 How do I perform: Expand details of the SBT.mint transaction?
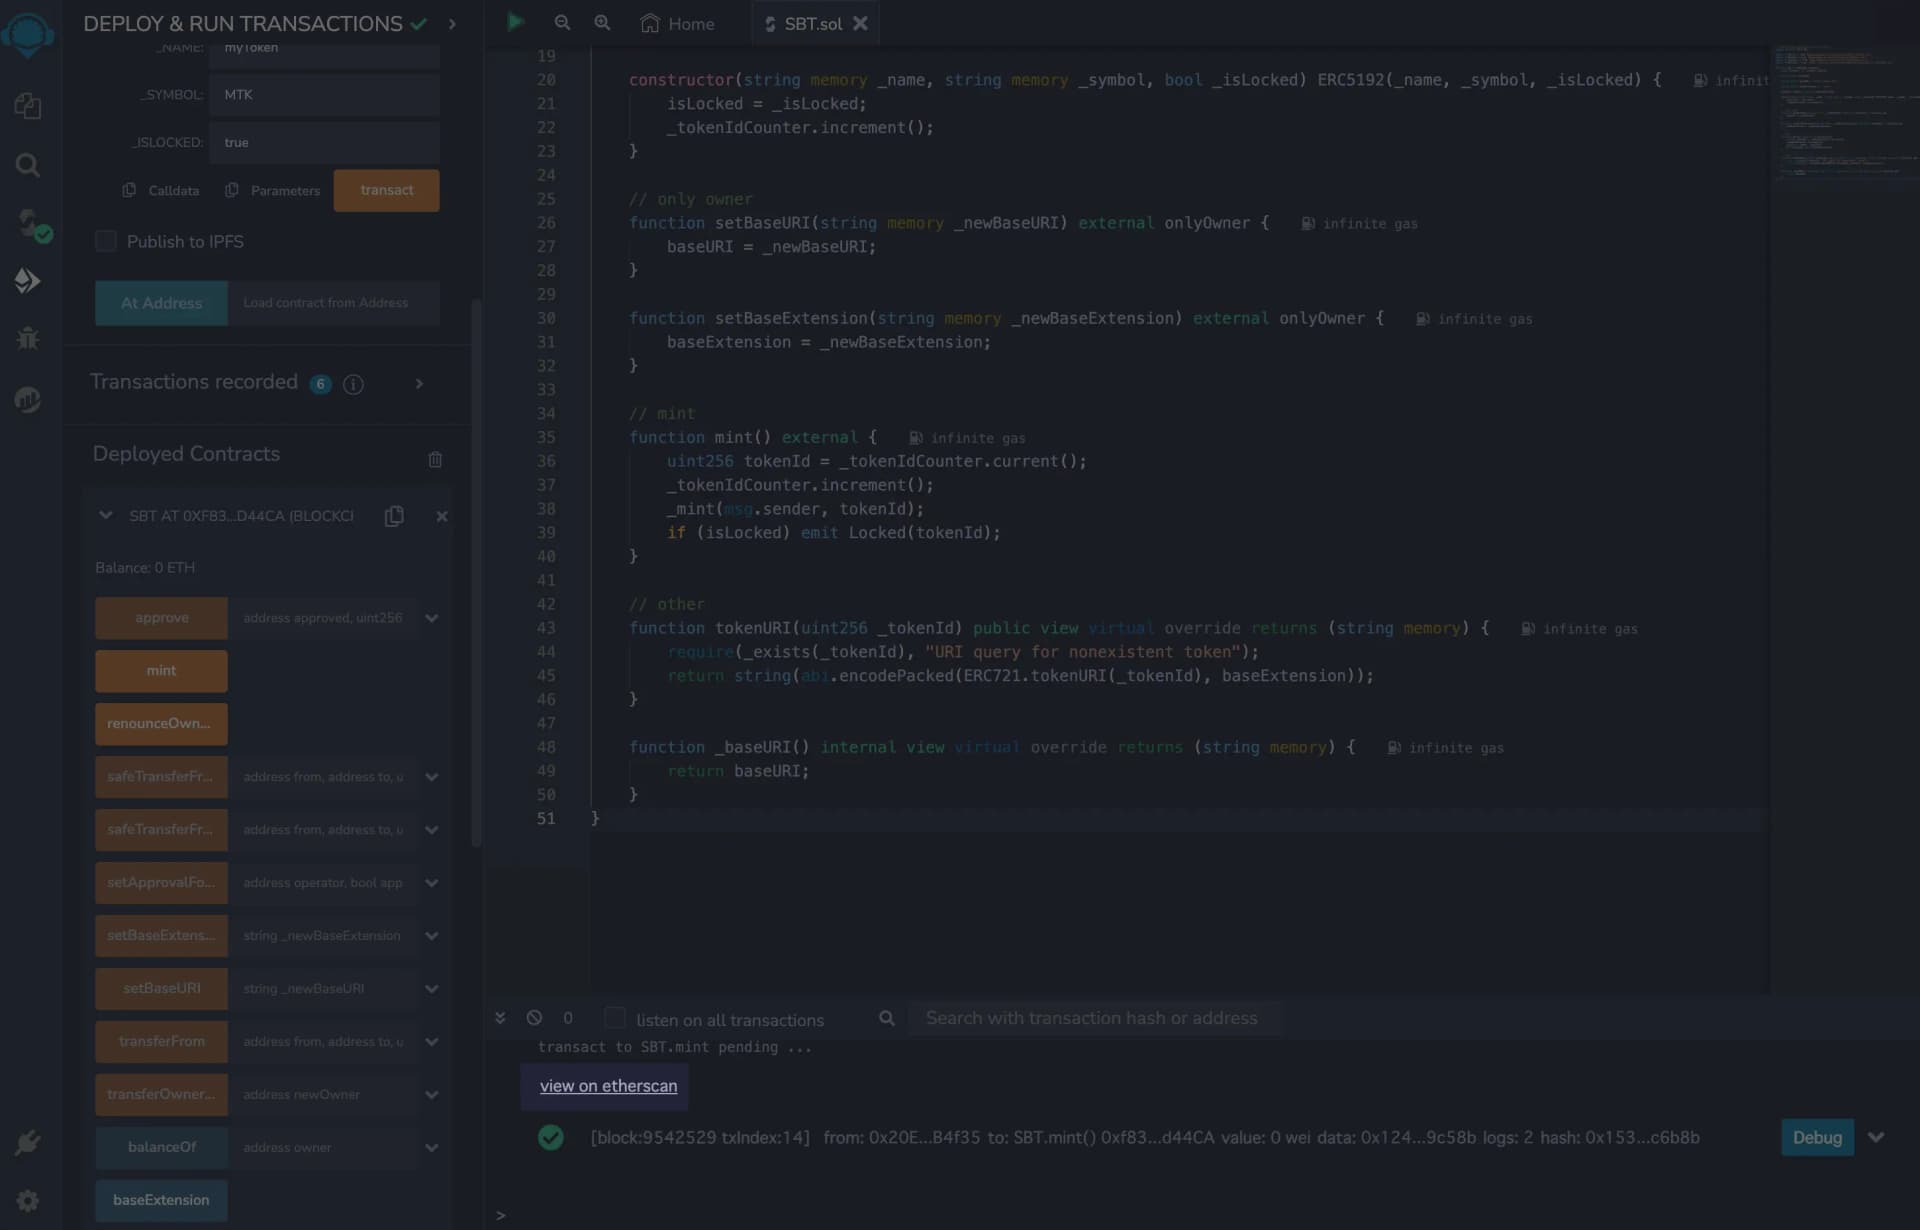coord(1875,1137)
